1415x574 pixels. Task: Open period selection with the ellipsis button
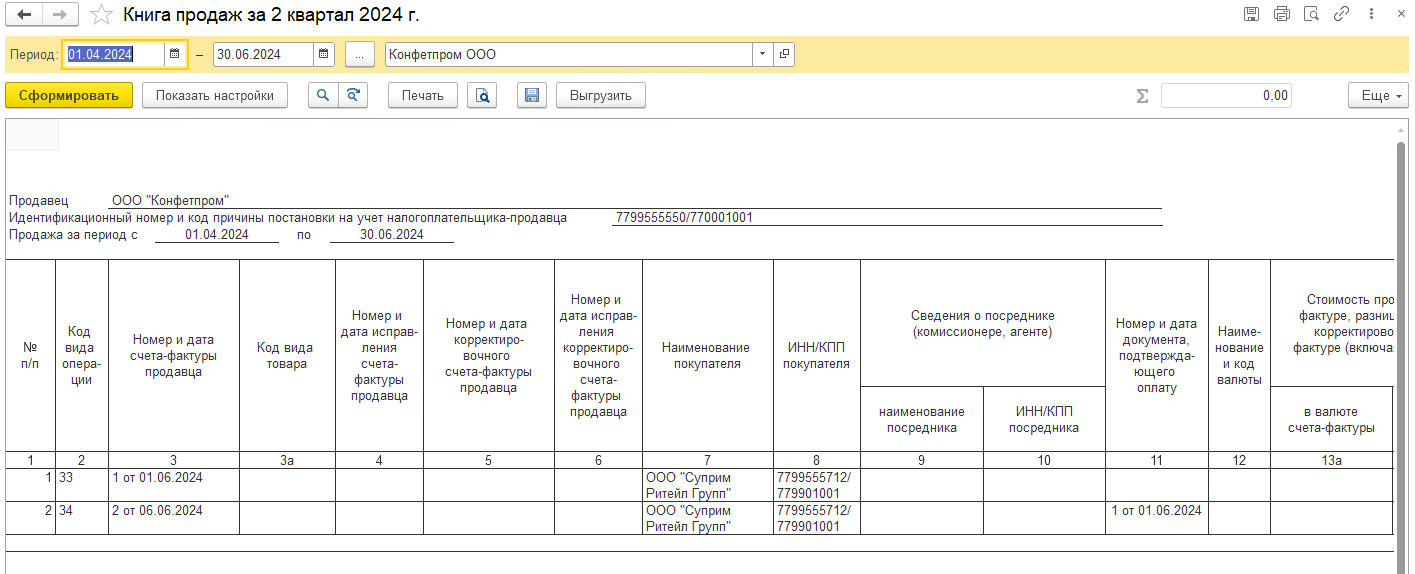pos(359,54)
